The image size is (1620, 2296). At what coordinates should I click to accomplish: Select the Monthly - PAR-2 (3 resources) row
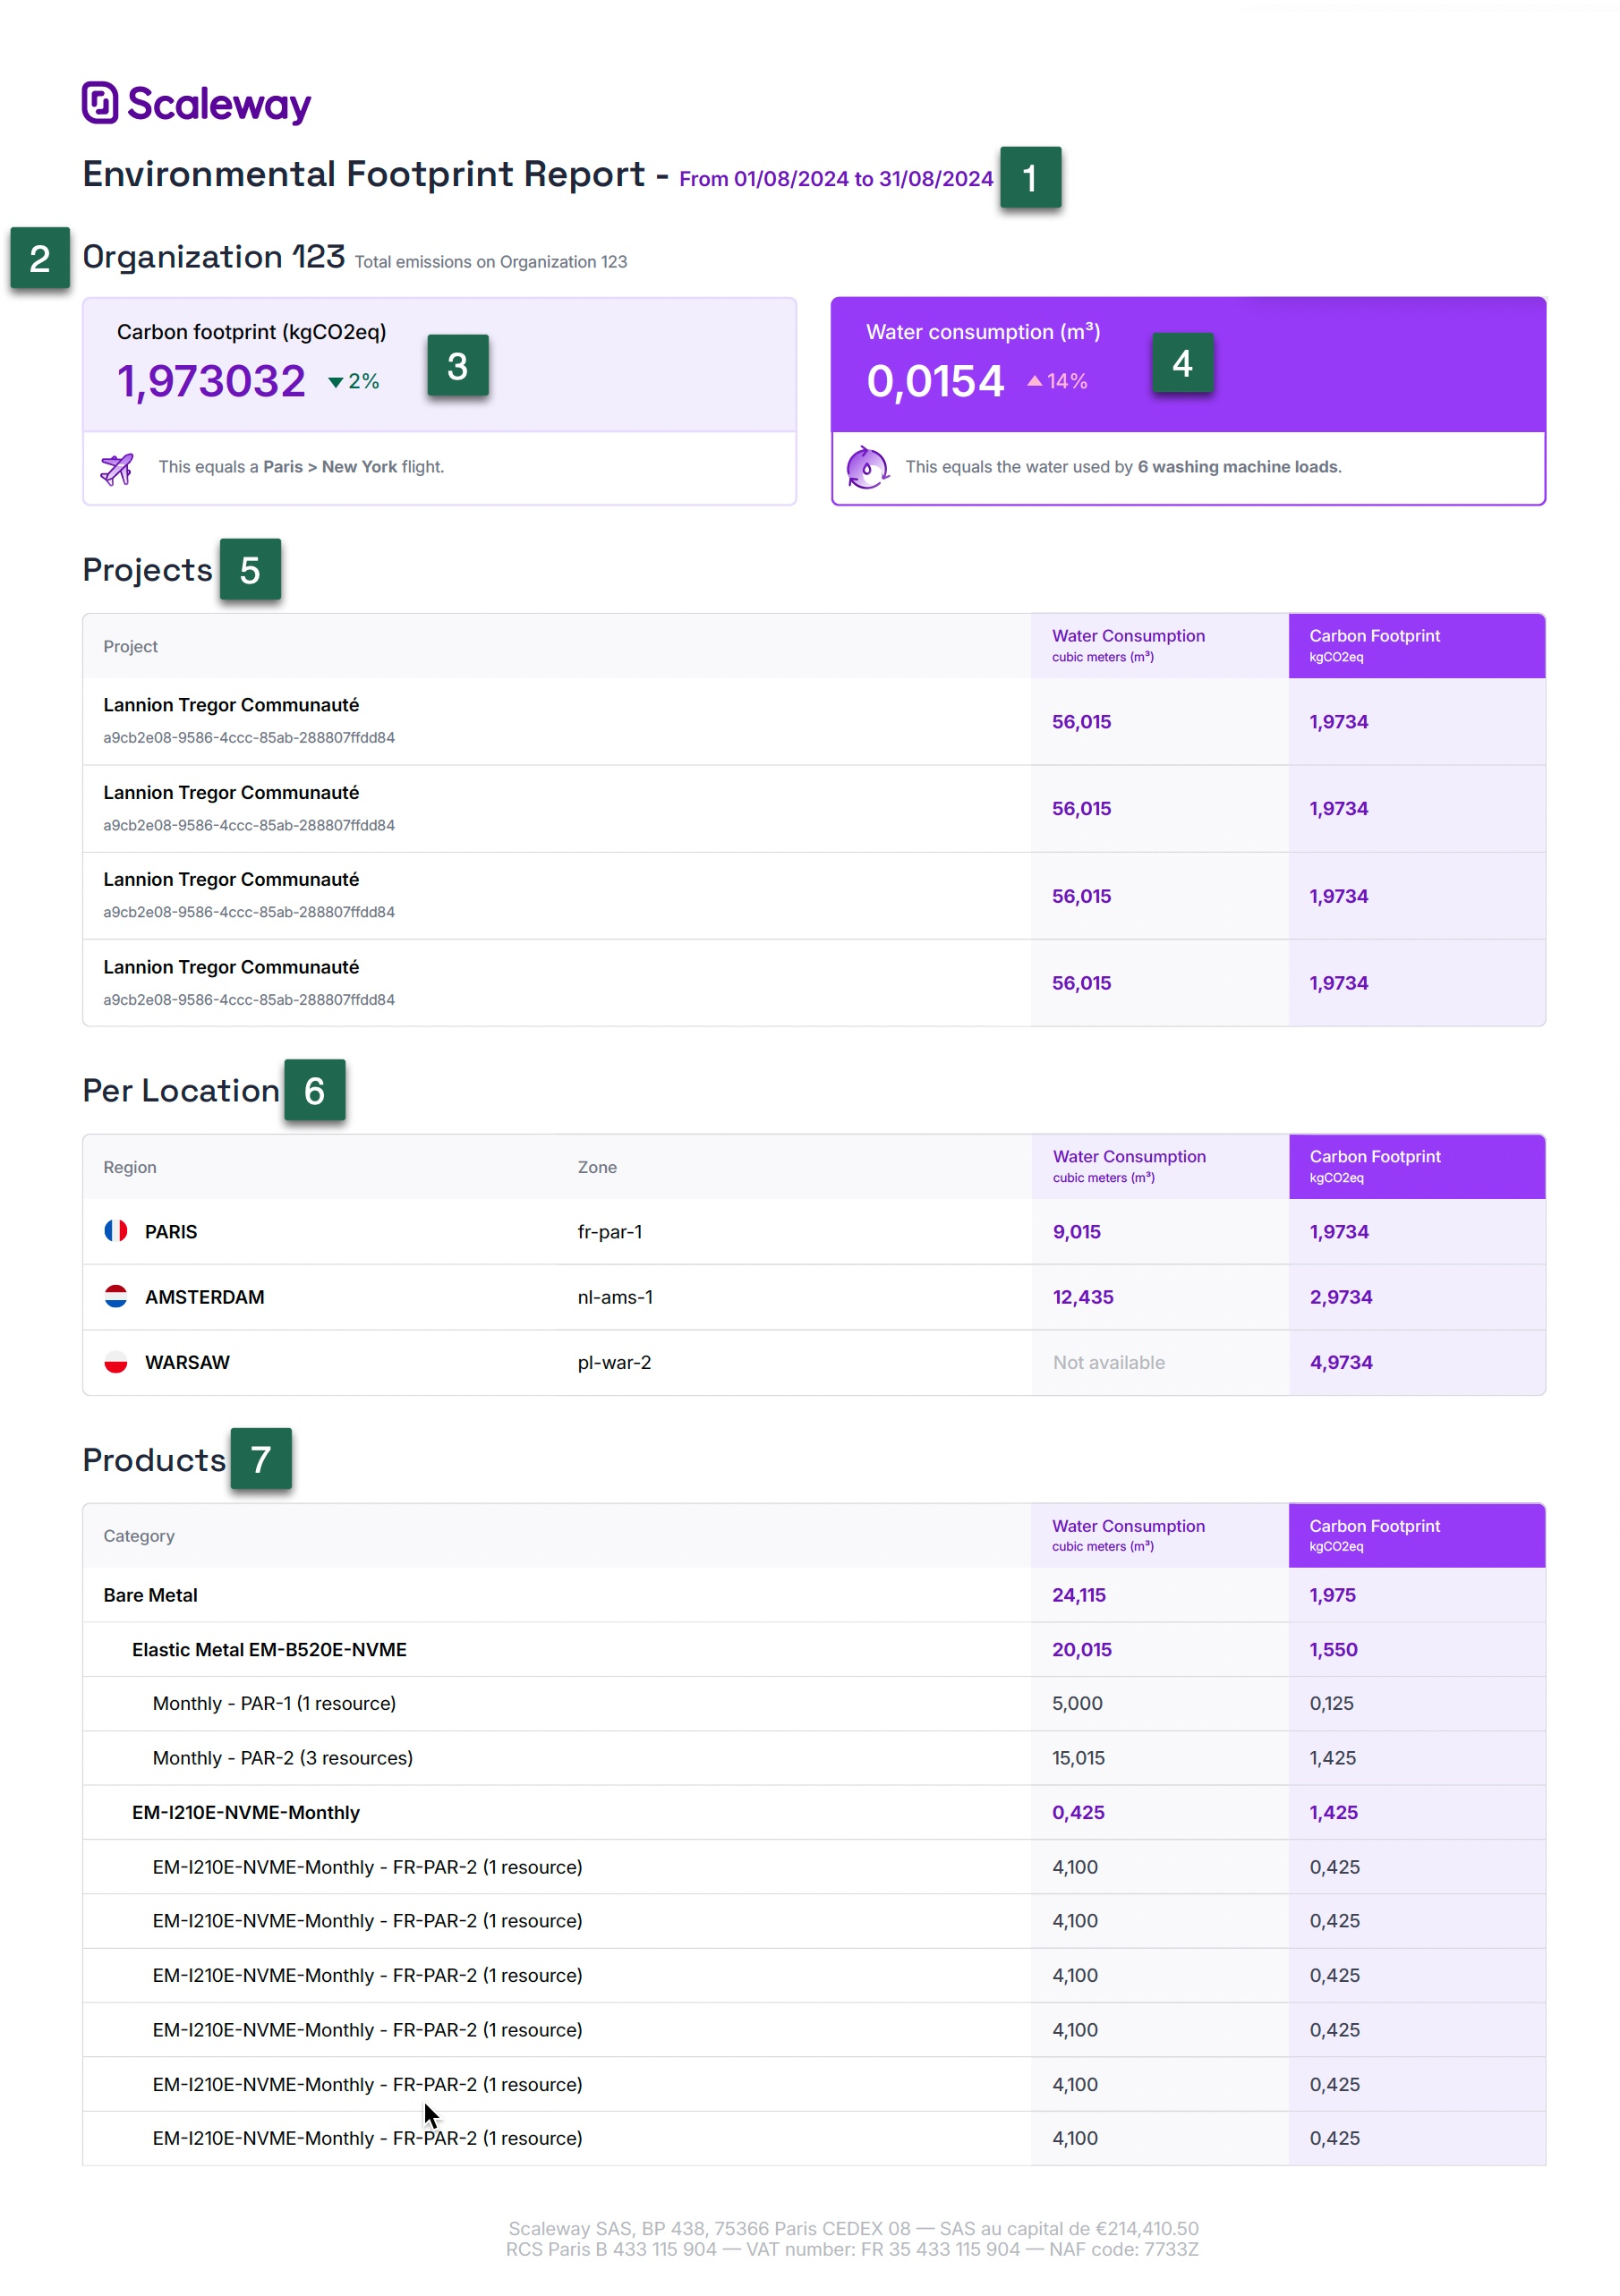(283, 1758)
